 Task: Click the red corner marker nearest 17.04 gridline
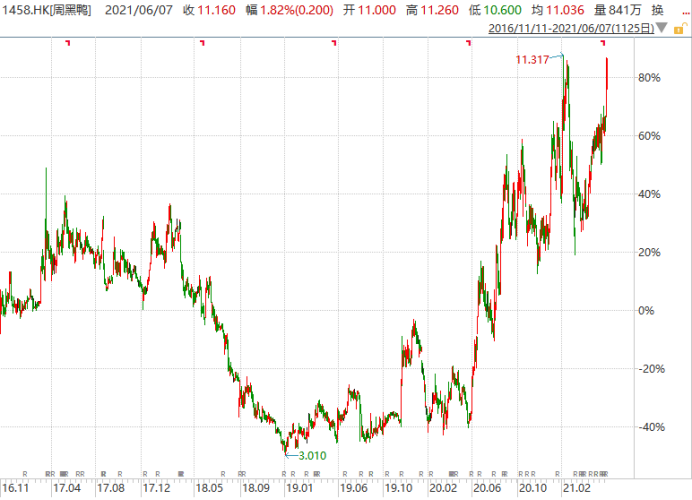click(68, 43)
